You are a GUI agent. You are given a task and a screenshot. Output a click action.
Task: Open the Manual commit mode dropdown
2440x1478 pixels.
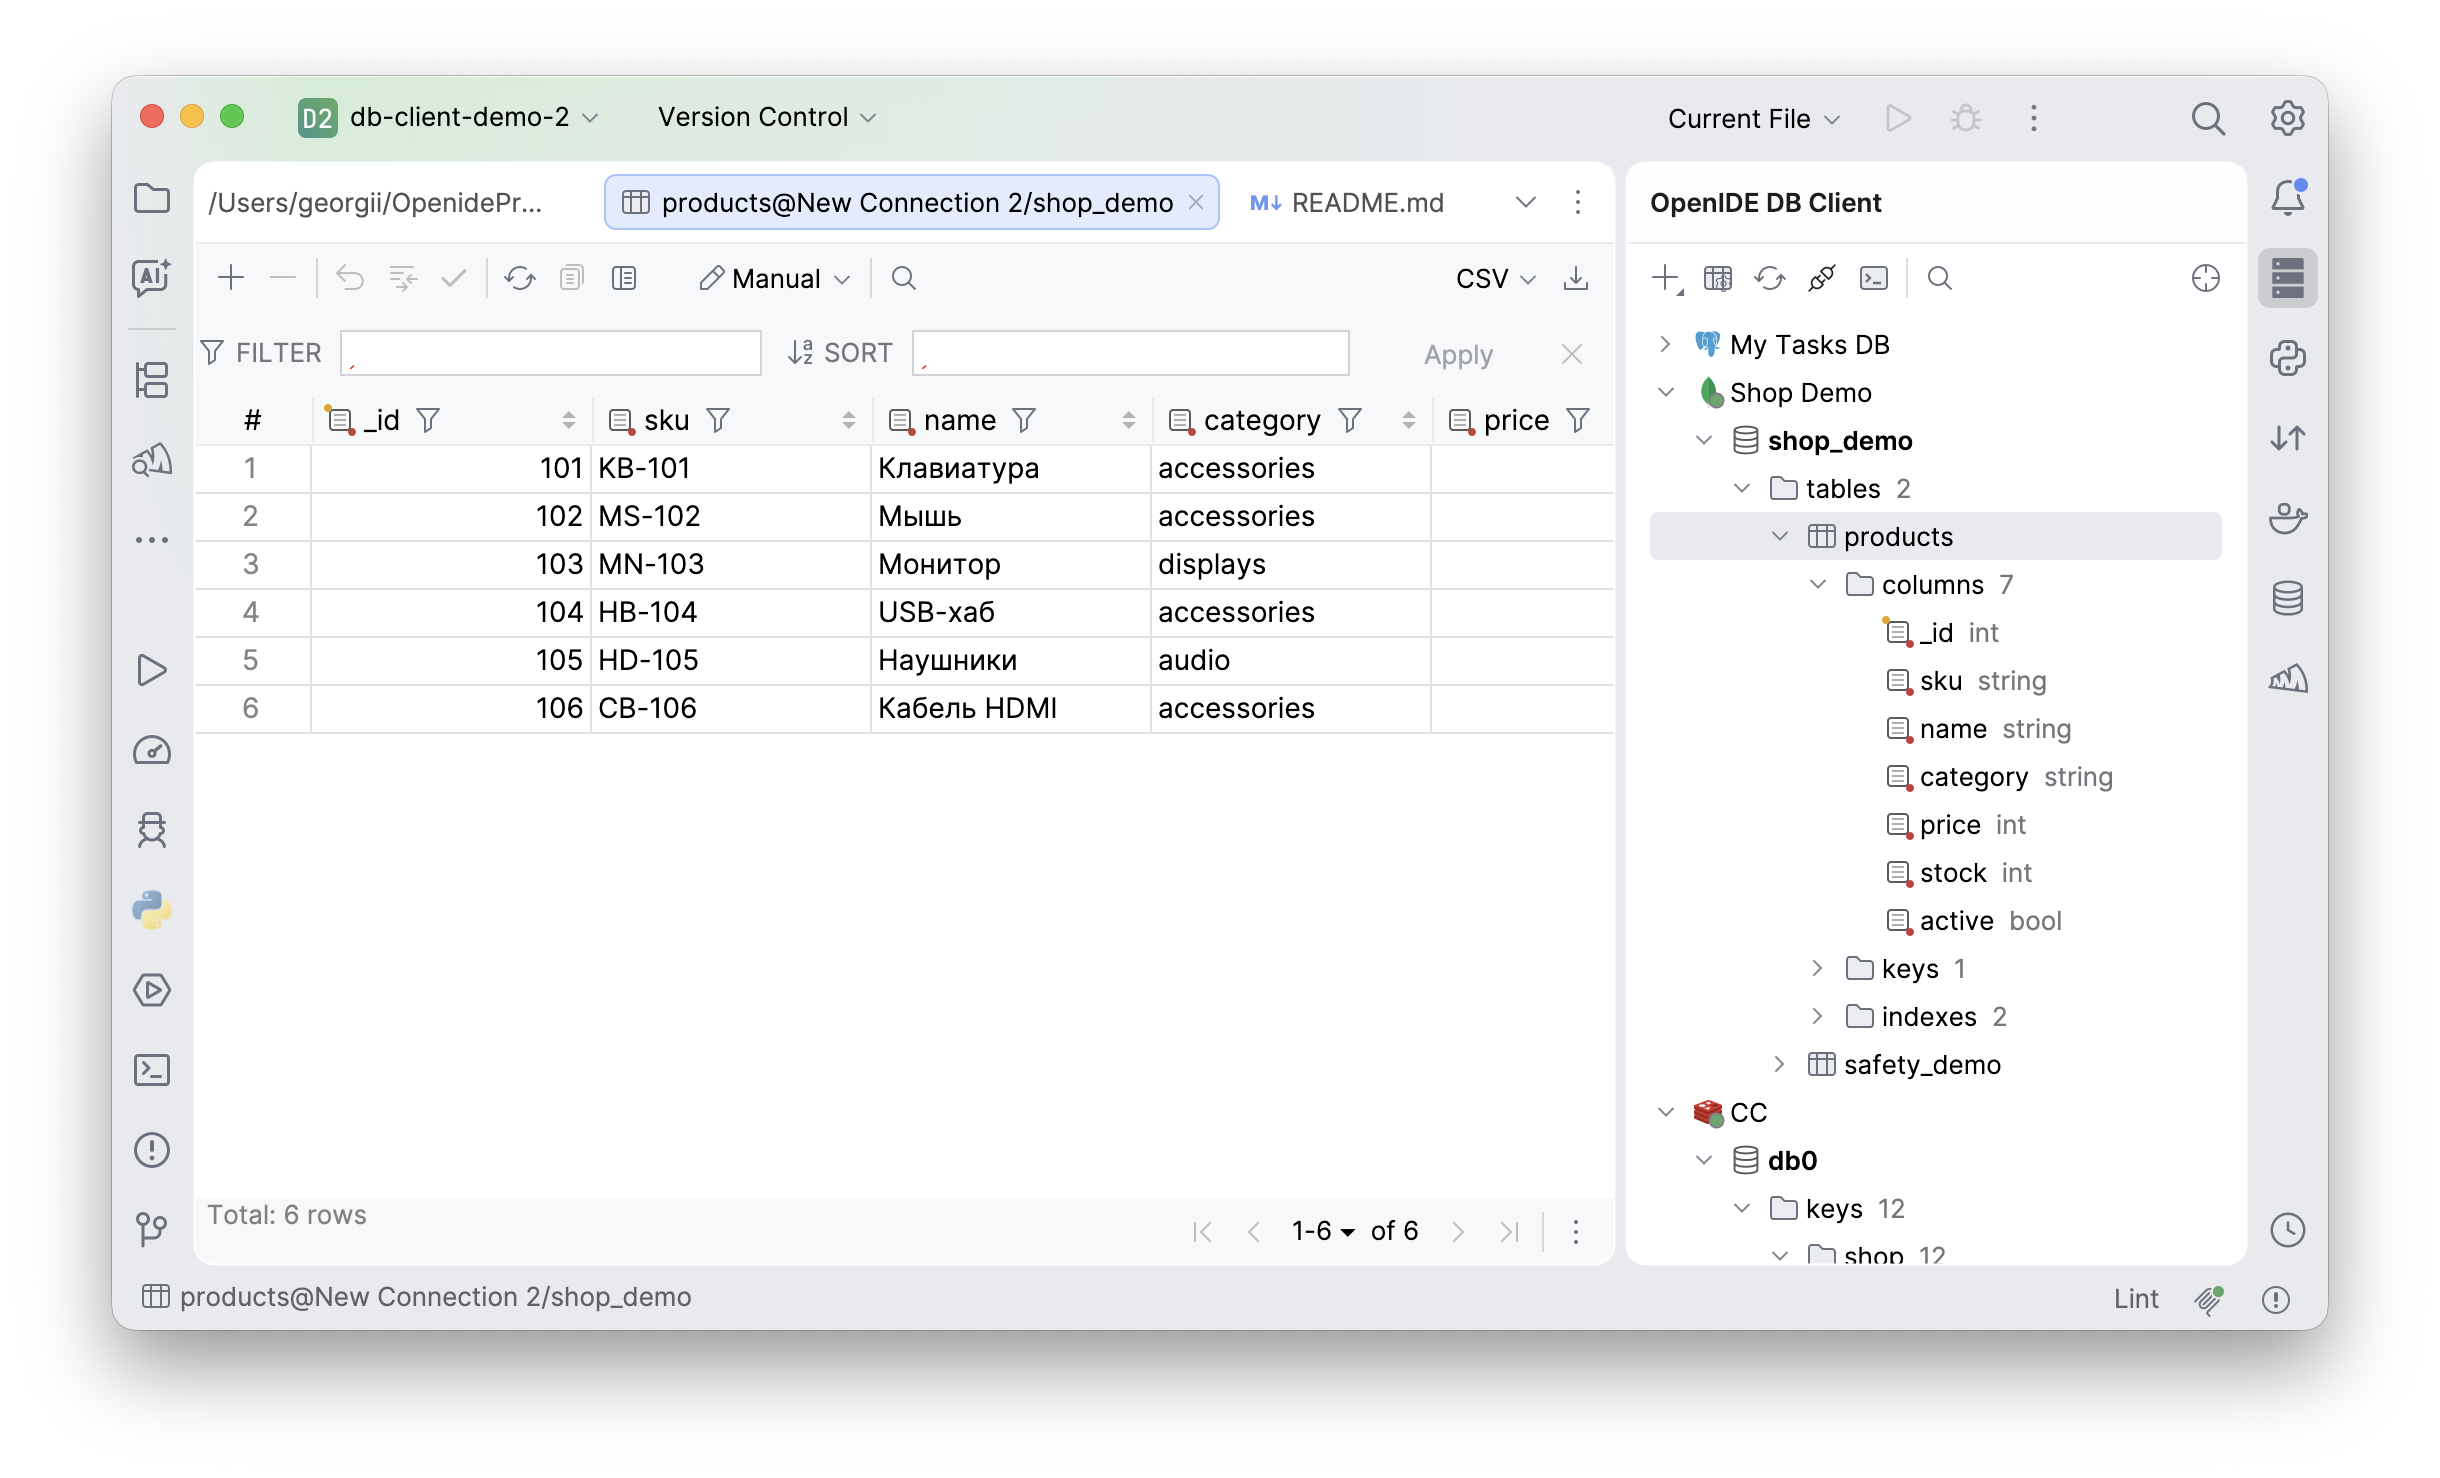[775, 278]
